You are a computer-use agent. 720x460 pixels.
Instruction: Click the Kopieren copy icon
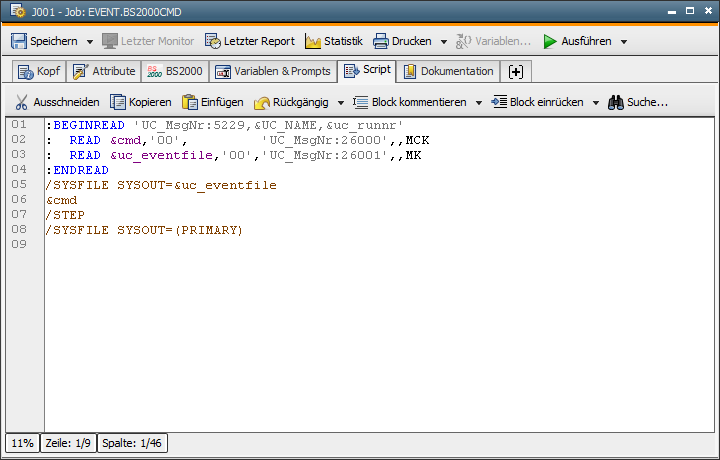(118, 102)
